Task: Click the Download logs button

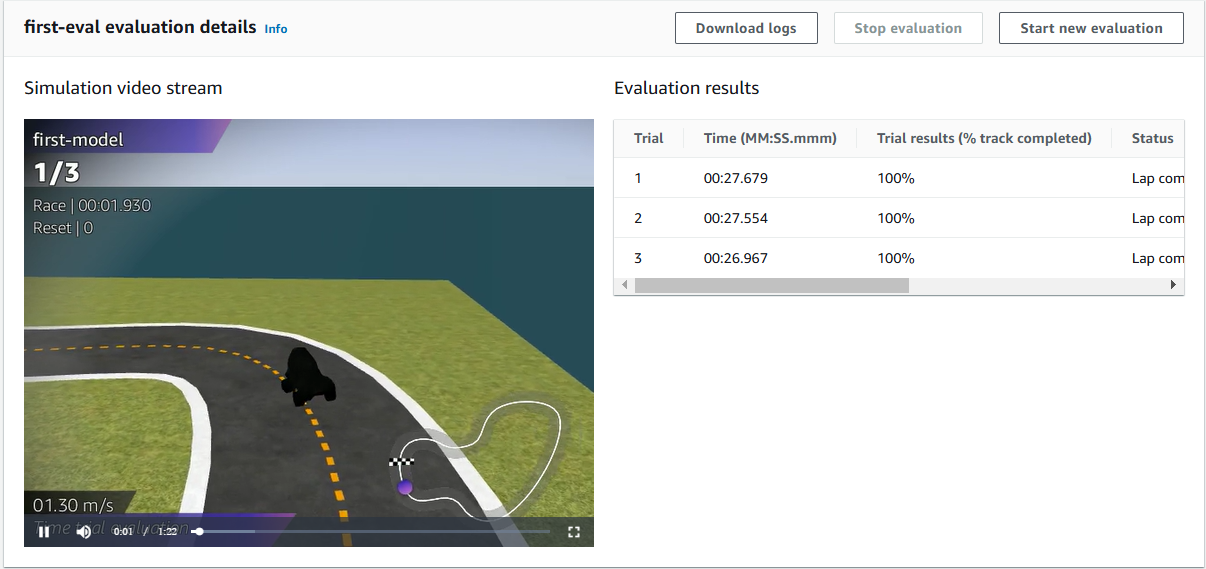Action: click(x=746, y=28)
